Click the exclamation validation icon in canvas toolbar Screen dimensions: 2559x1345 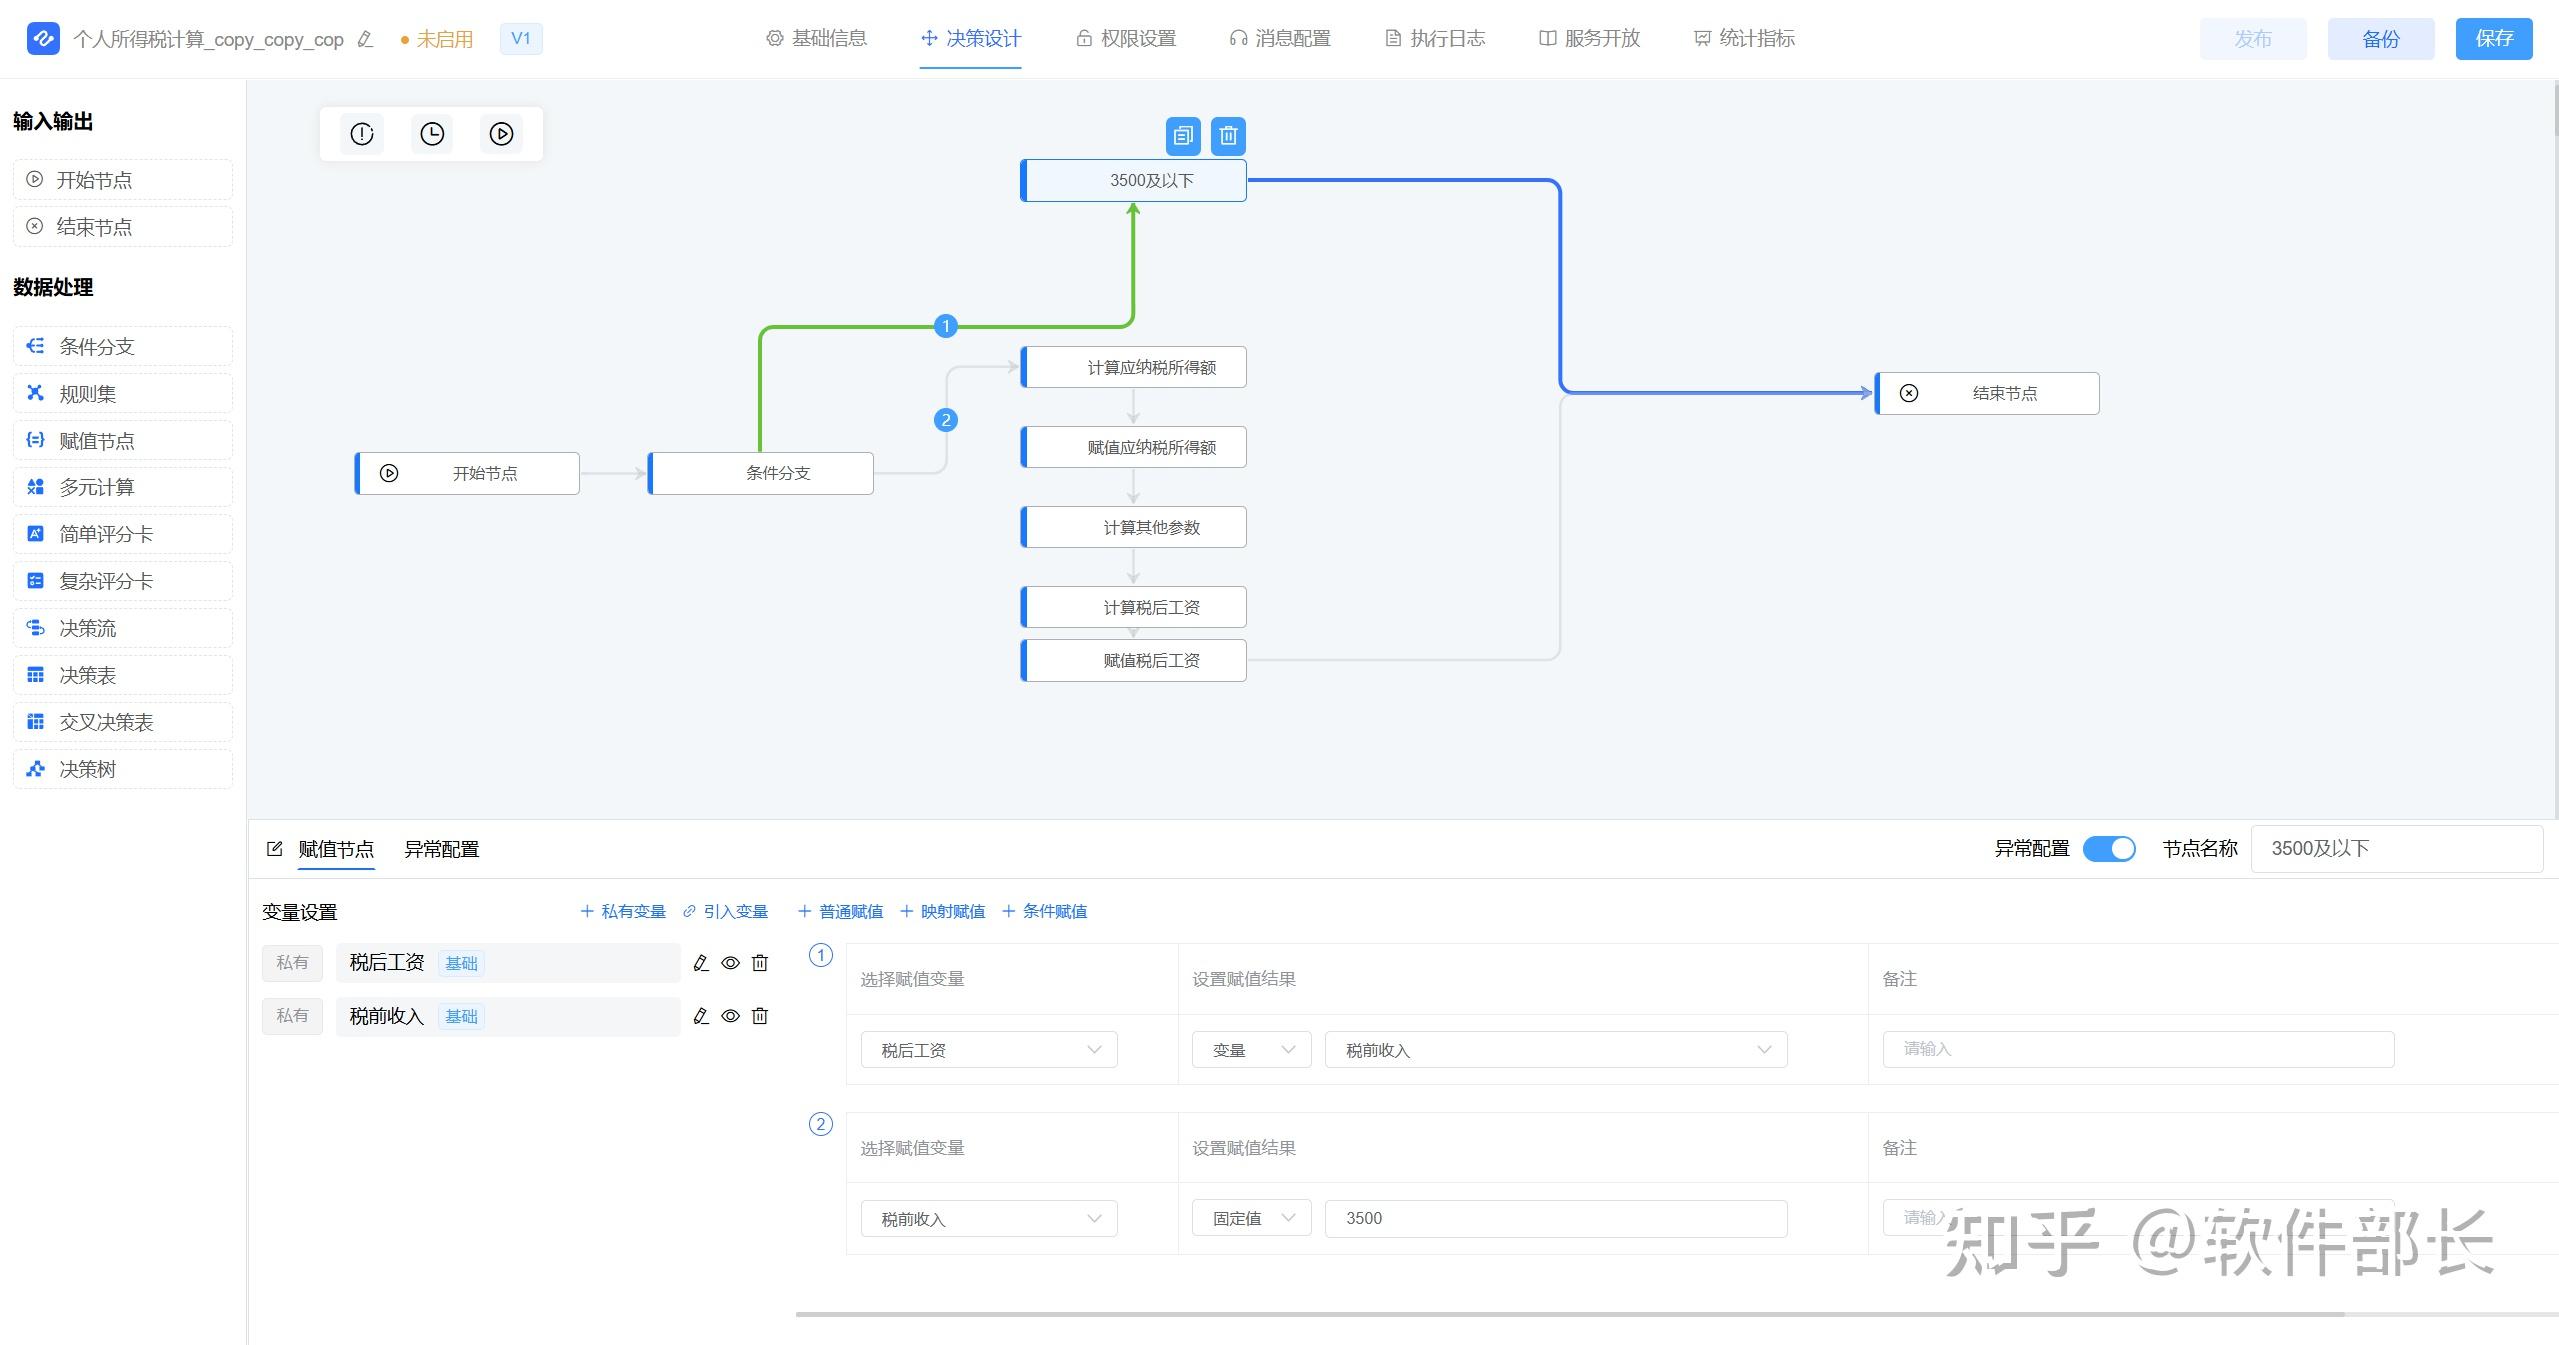pyautogui.click(x=362, y=133)
